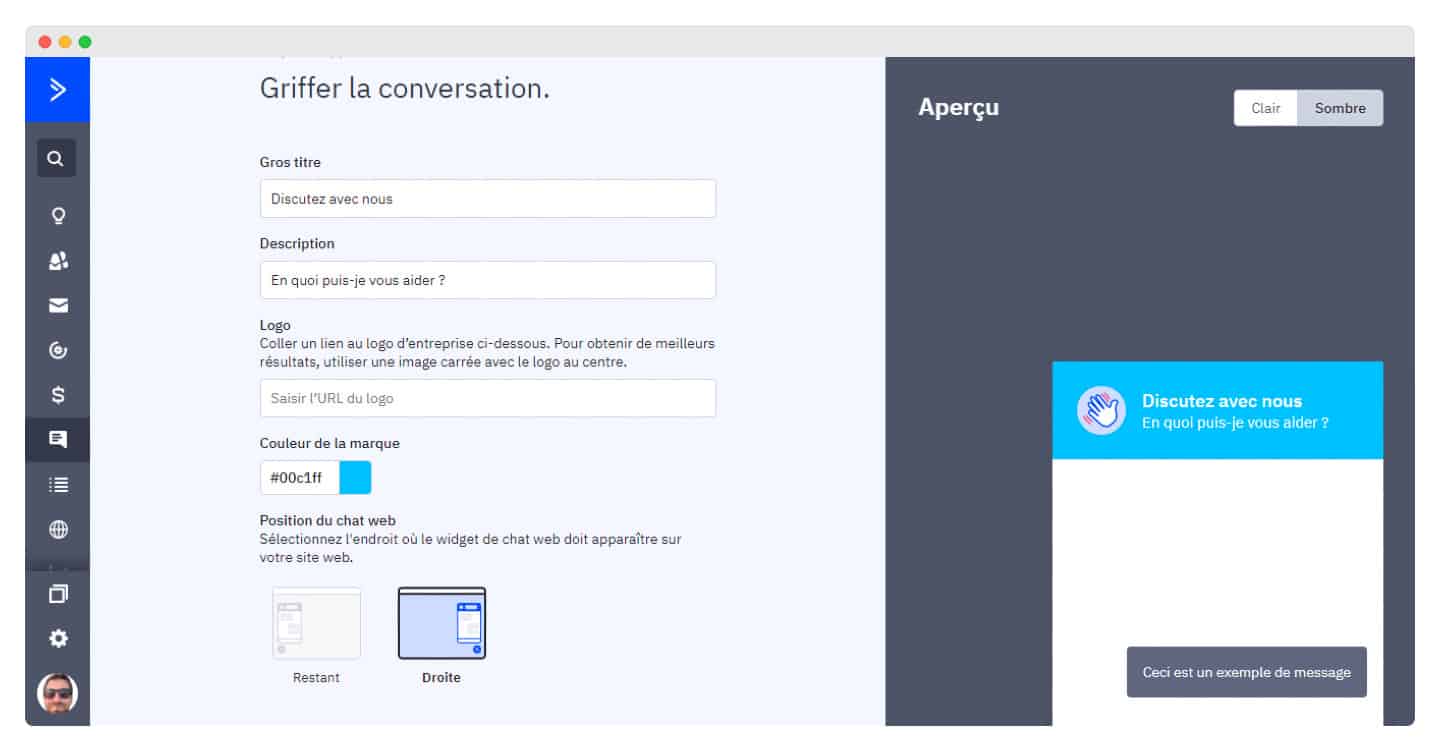Click the logo URL input field
The image size is (1440, 751).
pyautogui.click(x=488, y=398)
